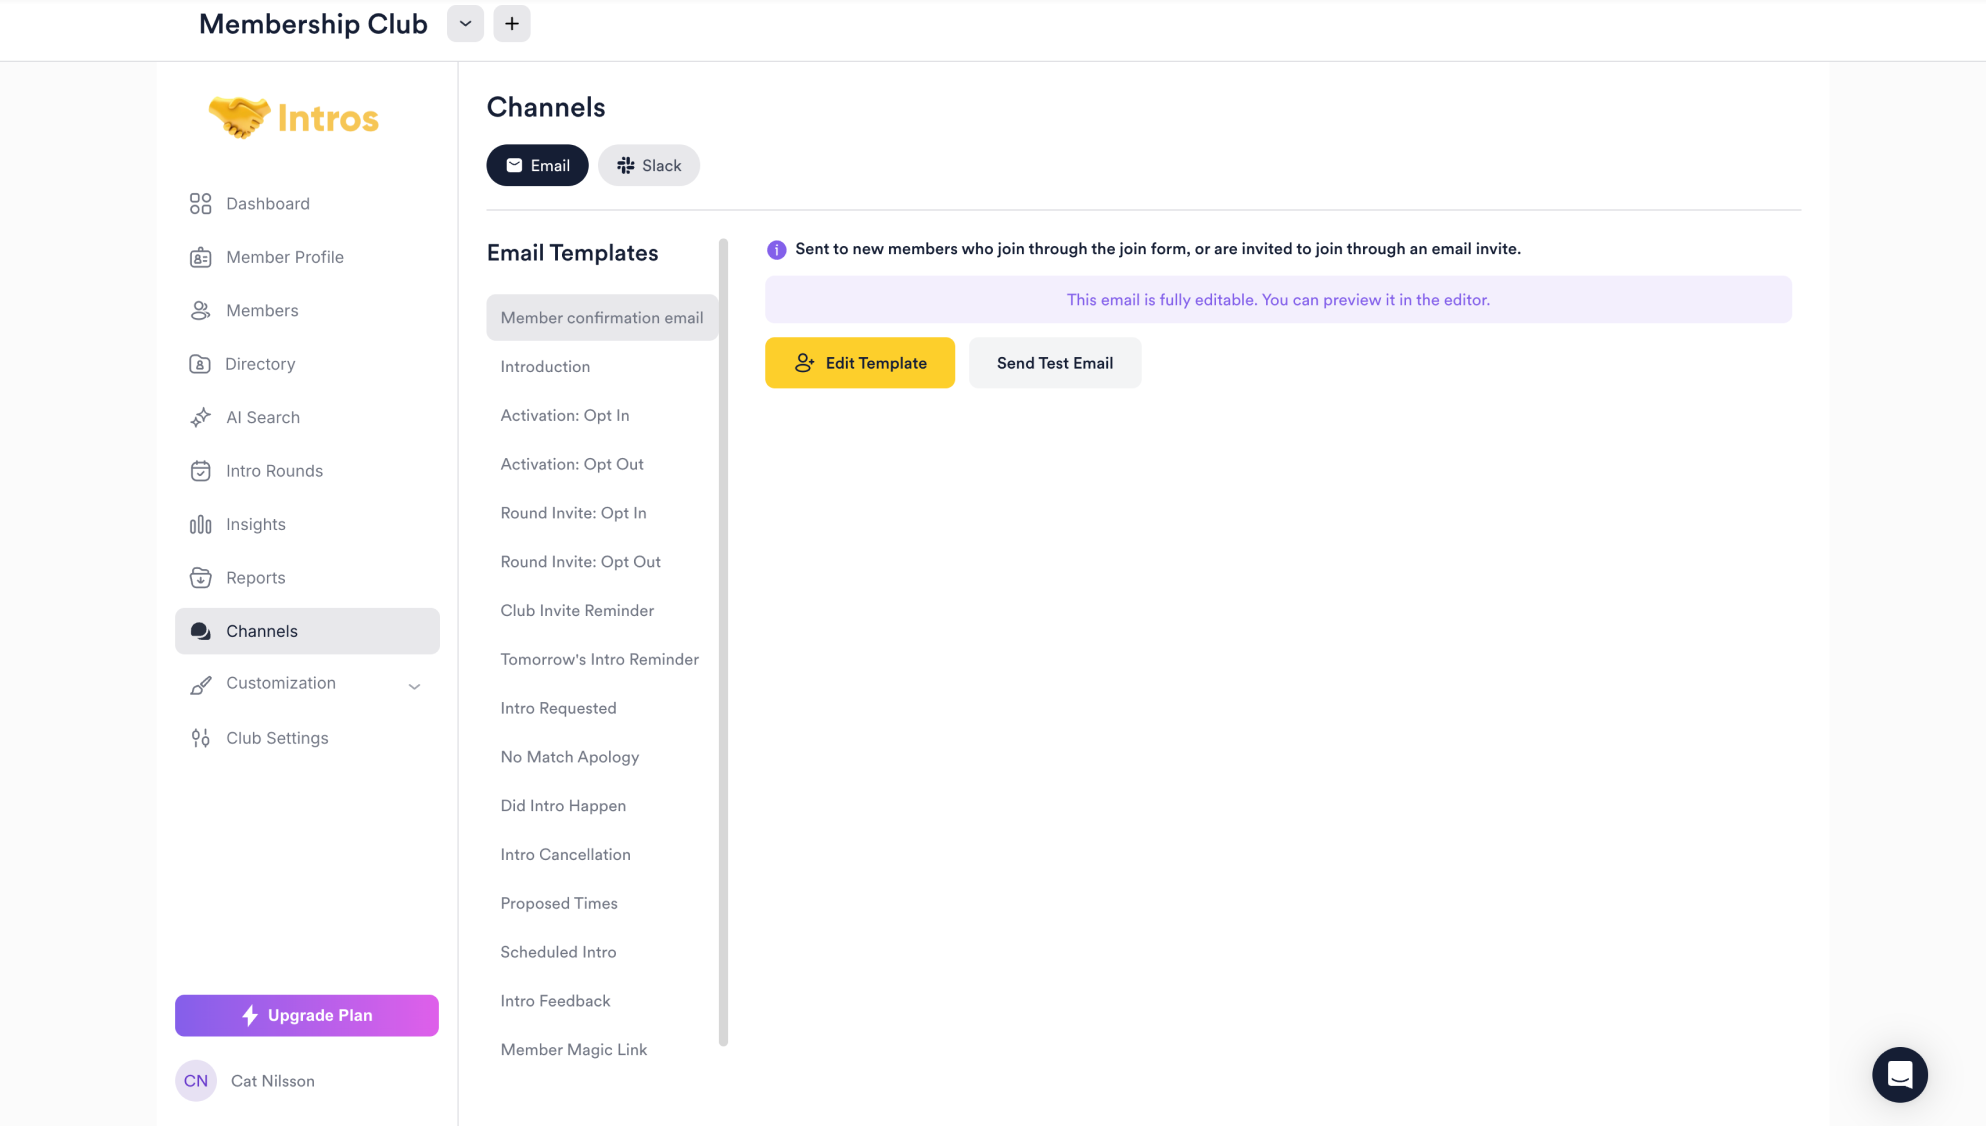Expand the Customization chevron

[x=414, y=686]
